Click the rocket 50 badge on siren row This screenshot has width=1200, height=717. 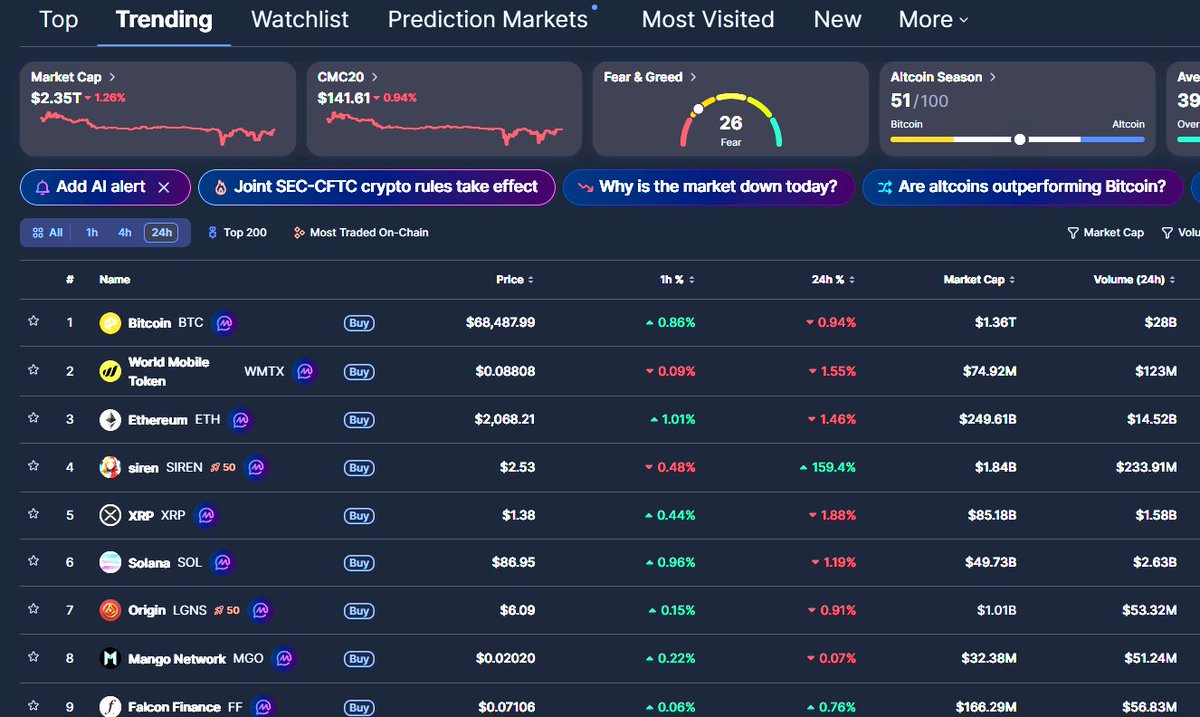223,467
